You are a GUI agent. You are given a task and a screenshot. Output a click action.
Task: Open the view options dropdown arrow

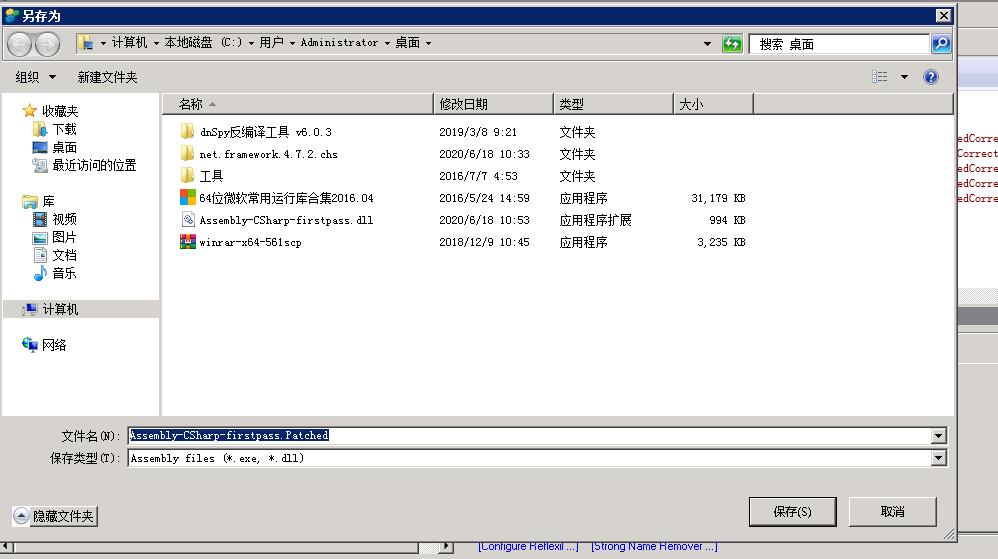click(904, 77)
